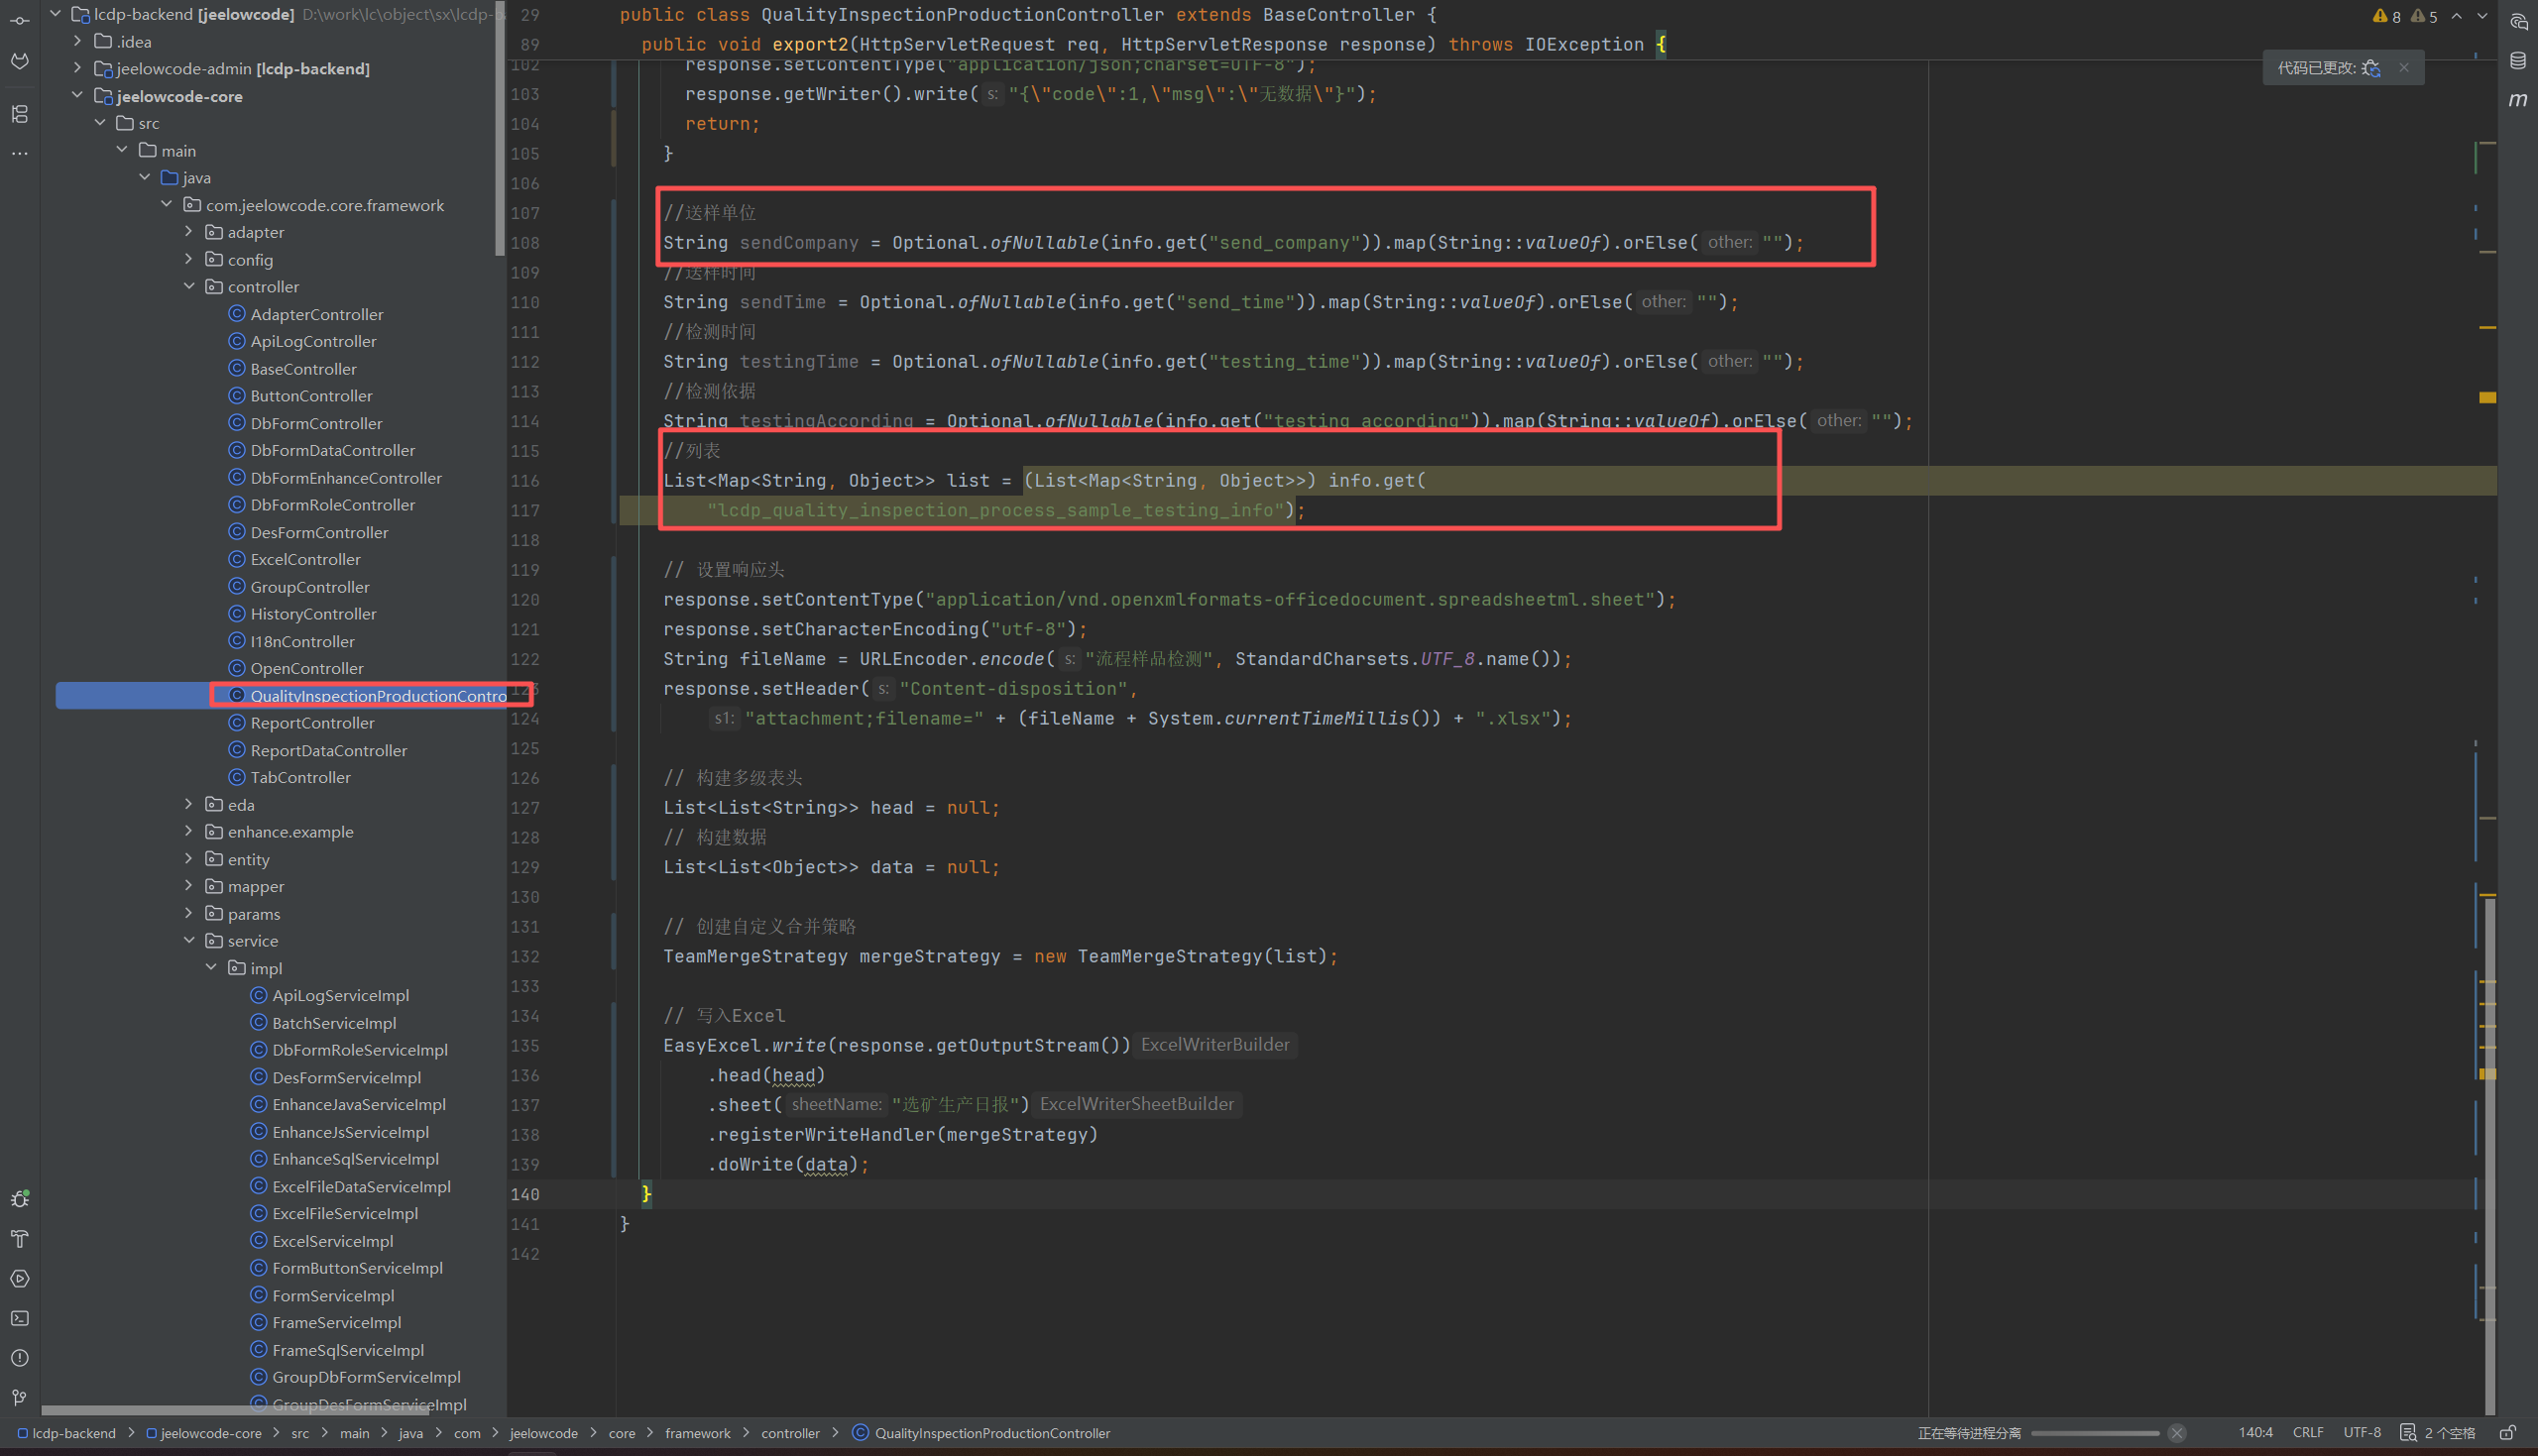Expand the mapper package
This screenshot has height=1456, width=2538.
tap(189, 886)
